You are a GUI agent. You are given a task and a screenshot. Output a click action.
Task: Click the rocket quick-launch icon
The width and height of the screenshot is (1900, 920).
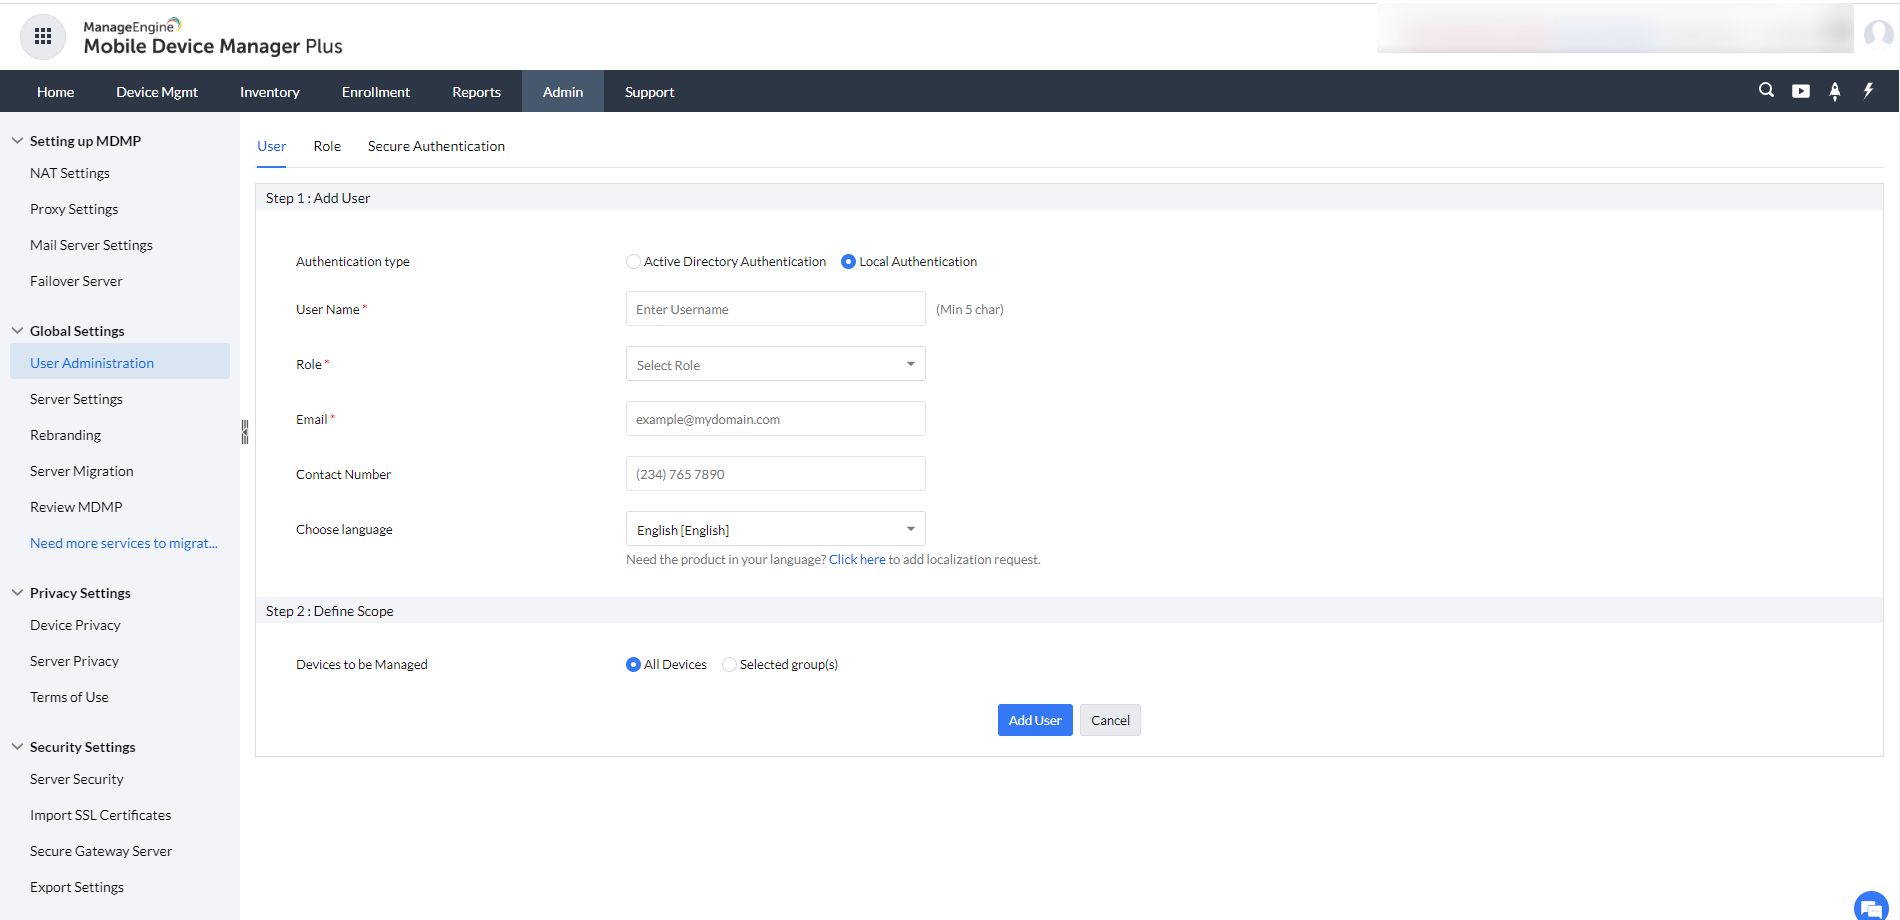[x=1835, y=91]
